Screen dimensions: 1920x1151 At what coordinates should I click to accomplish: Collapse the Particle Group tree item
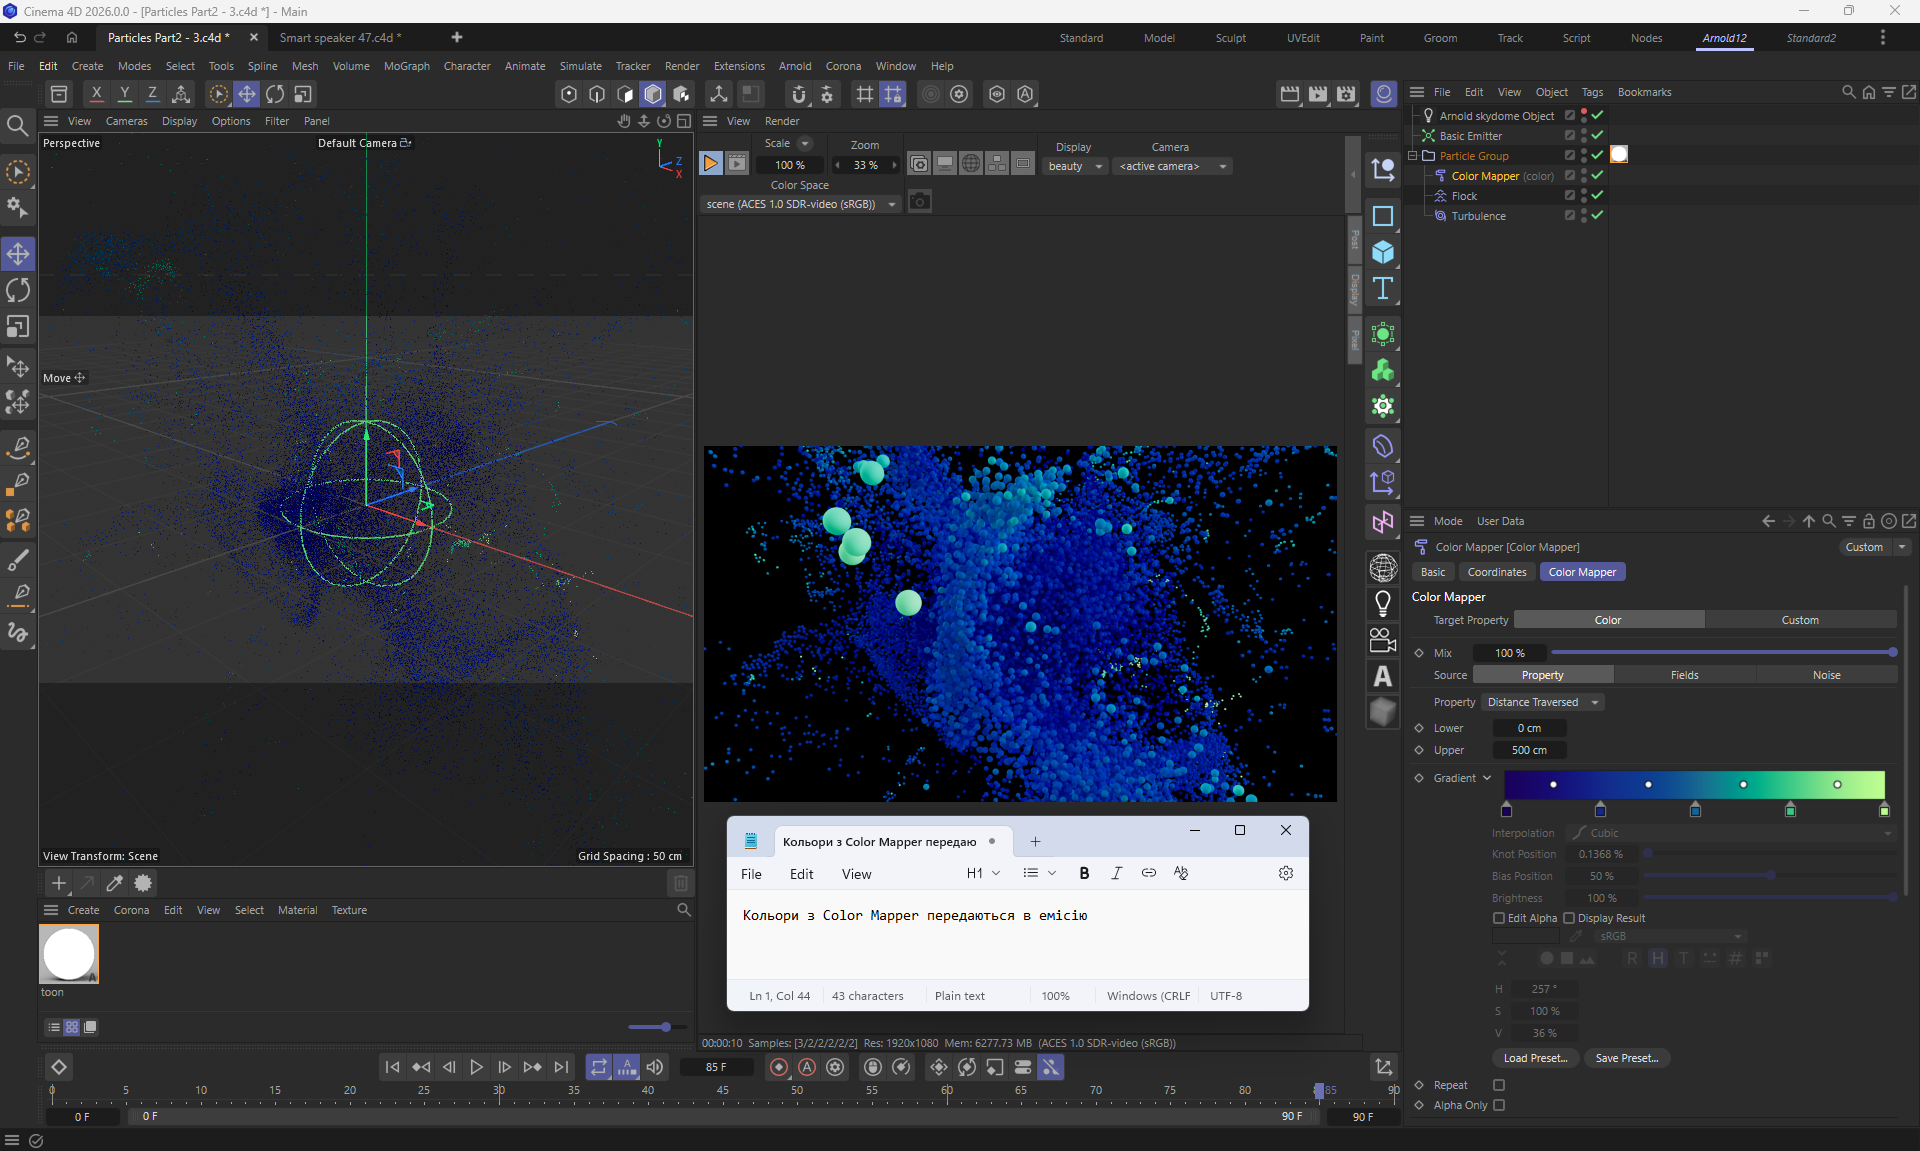tap(1412, 156)
